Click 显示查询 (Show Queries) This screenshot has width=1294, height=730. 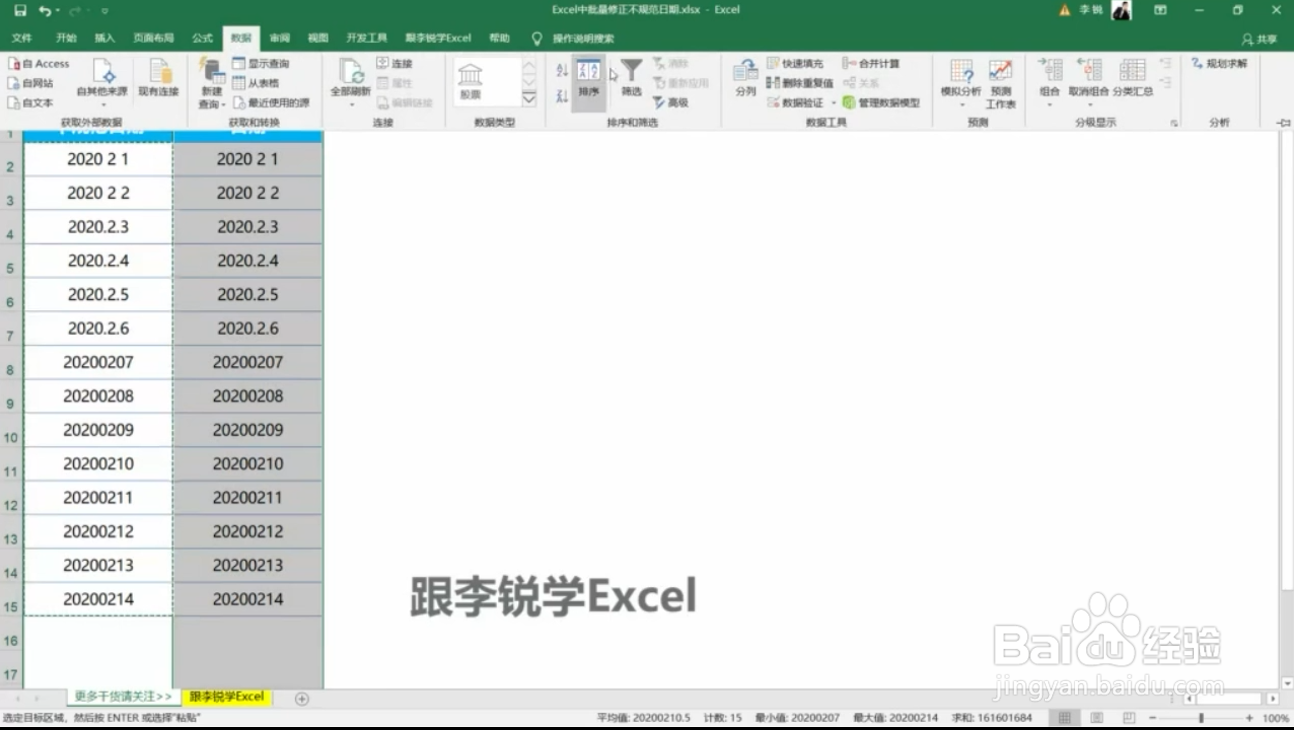(x=261, y=64)
